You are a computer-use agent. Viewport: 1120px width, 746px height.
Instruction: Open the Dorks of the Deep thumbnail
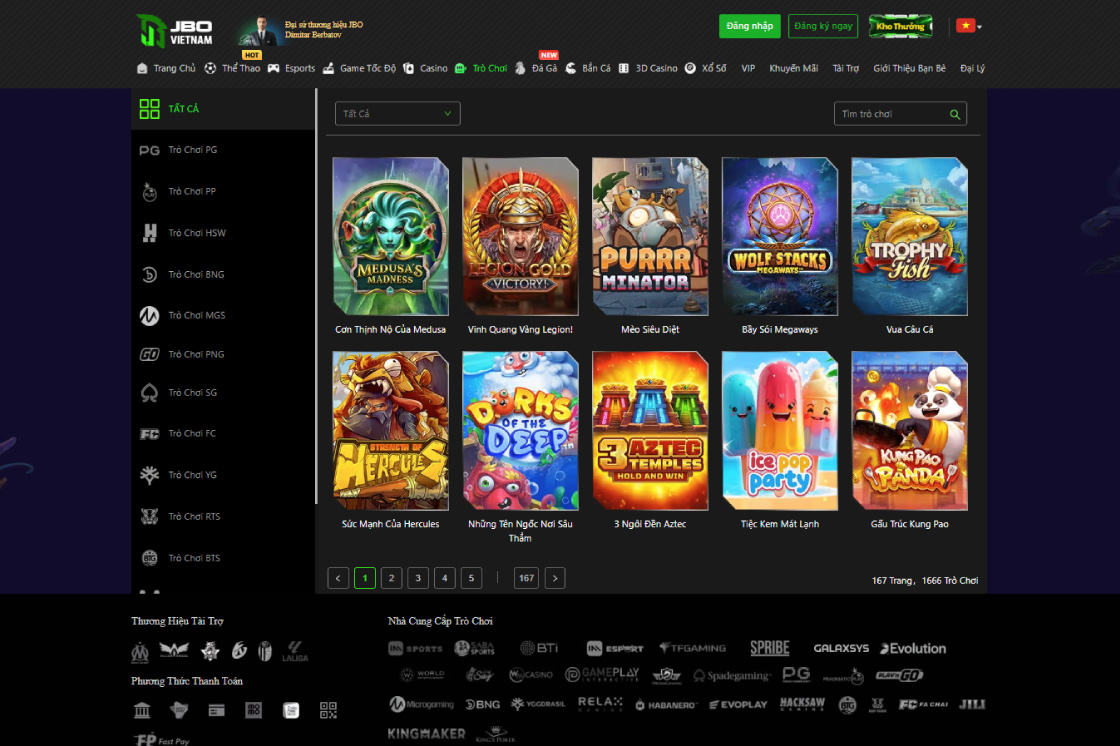[x=520, y=431]
